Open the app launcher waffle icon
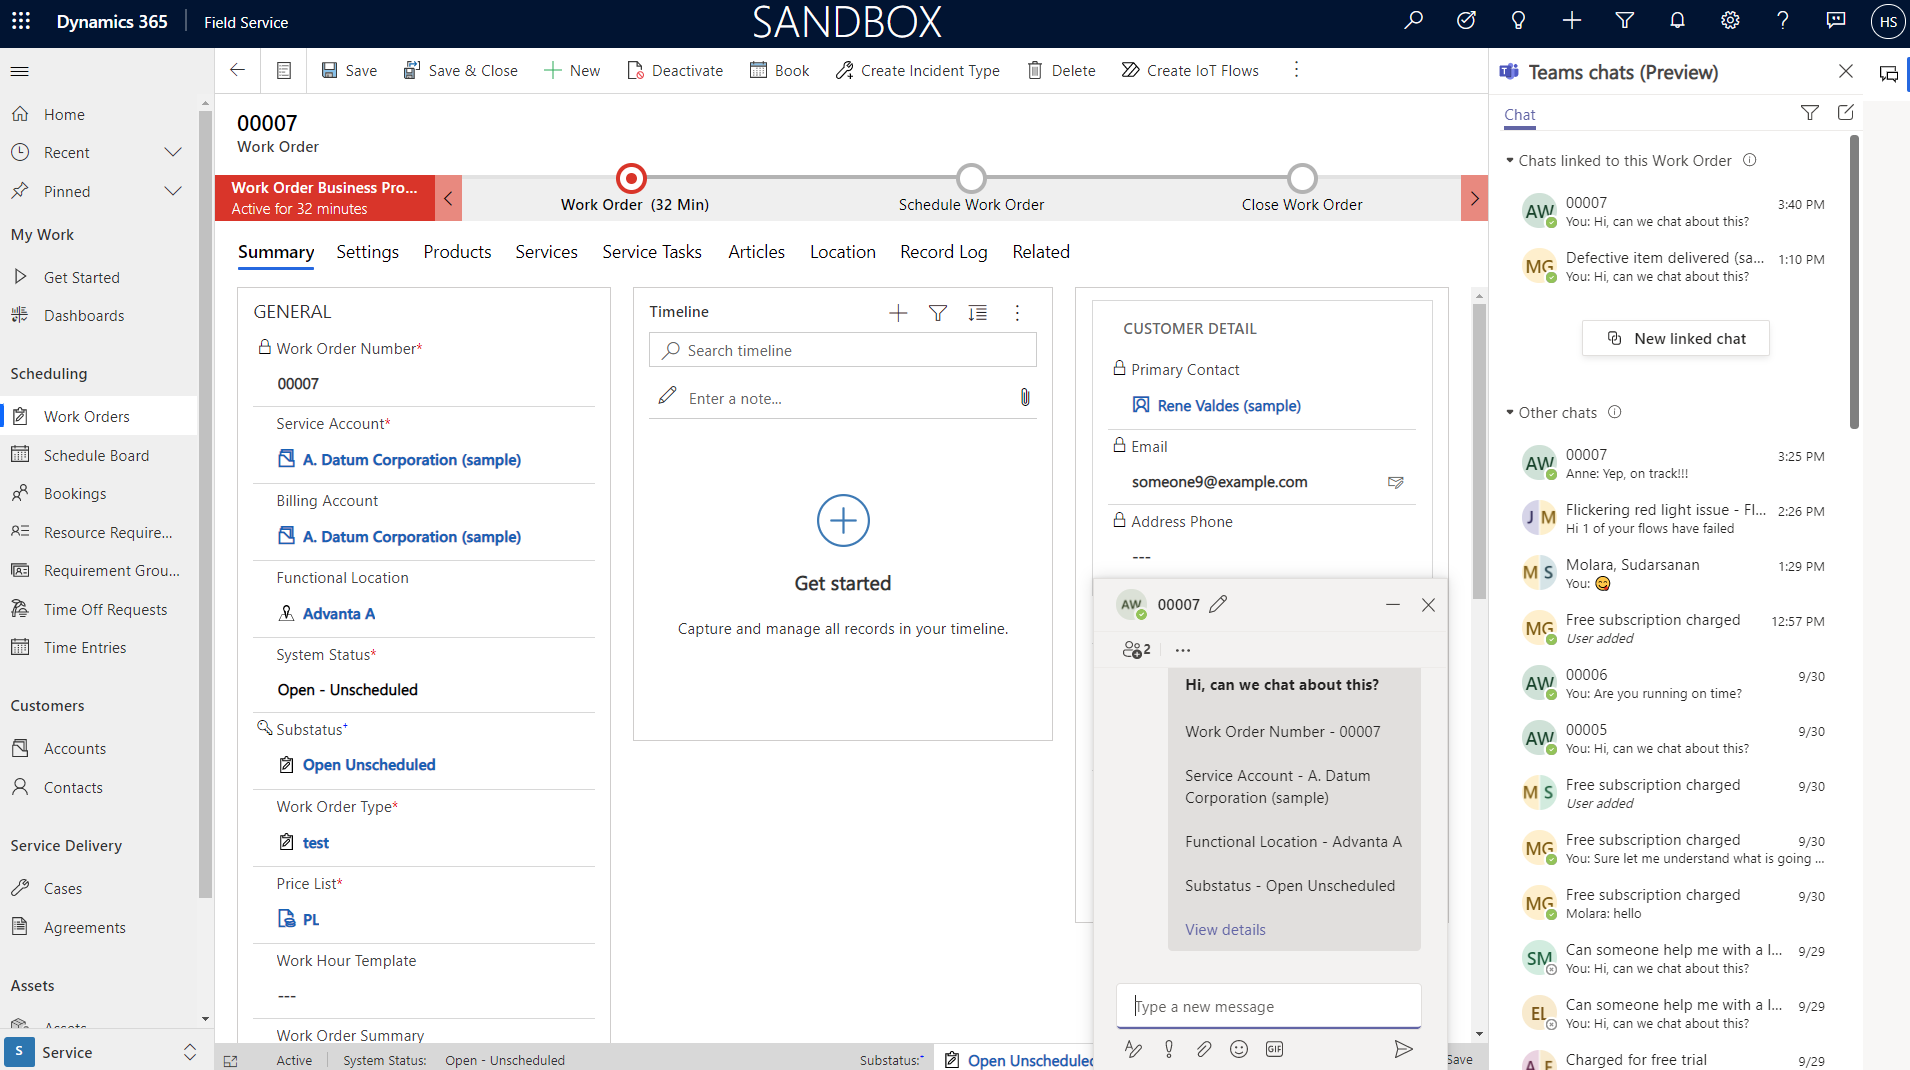 [x=21, y=21]
